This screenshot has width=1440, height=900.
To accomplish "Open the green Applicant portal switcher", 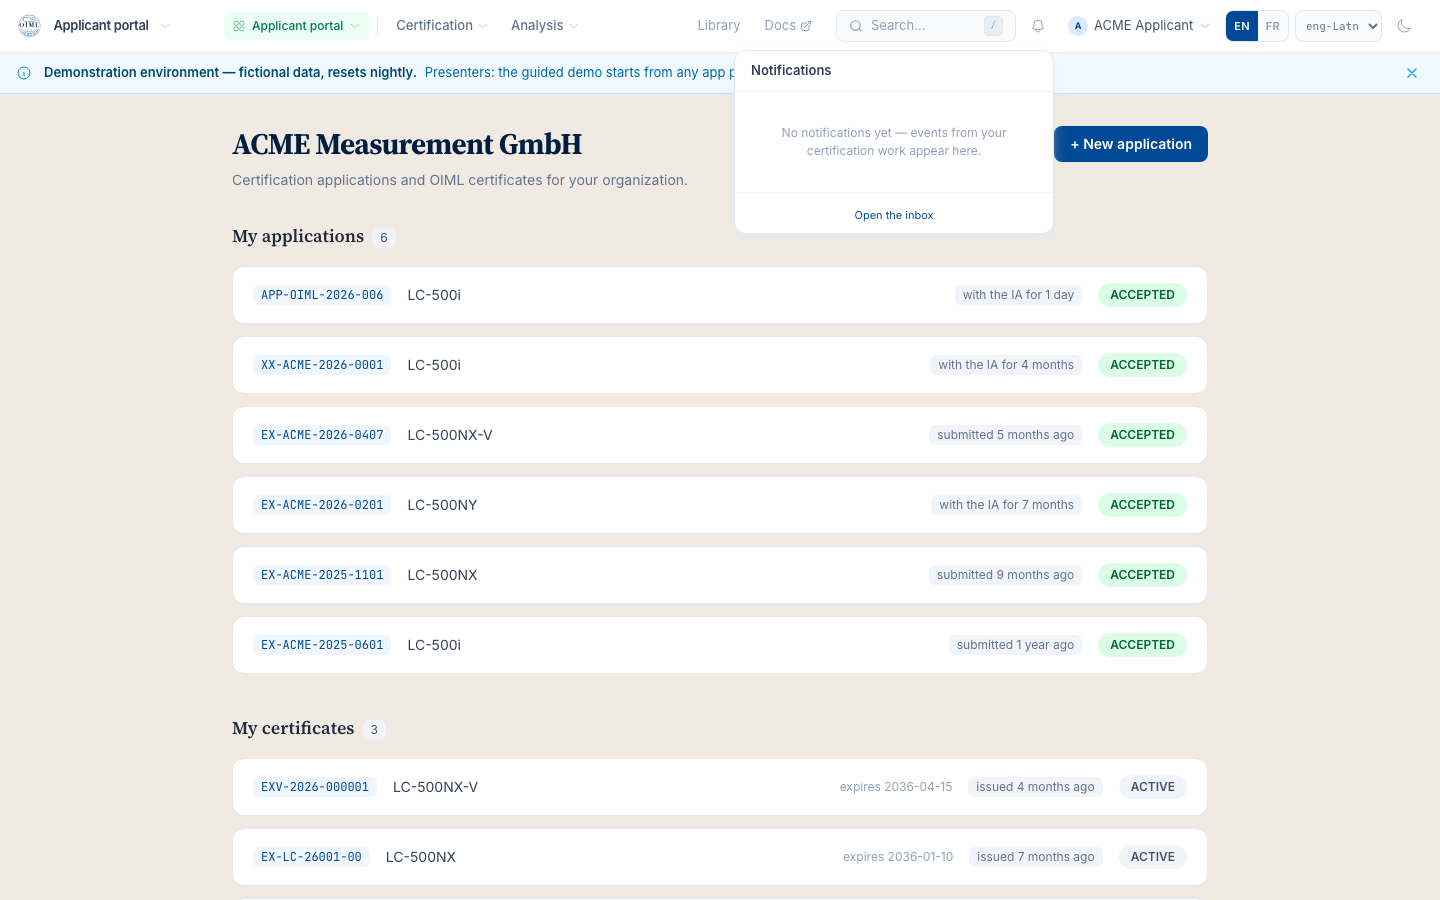I will pos(296,26).
